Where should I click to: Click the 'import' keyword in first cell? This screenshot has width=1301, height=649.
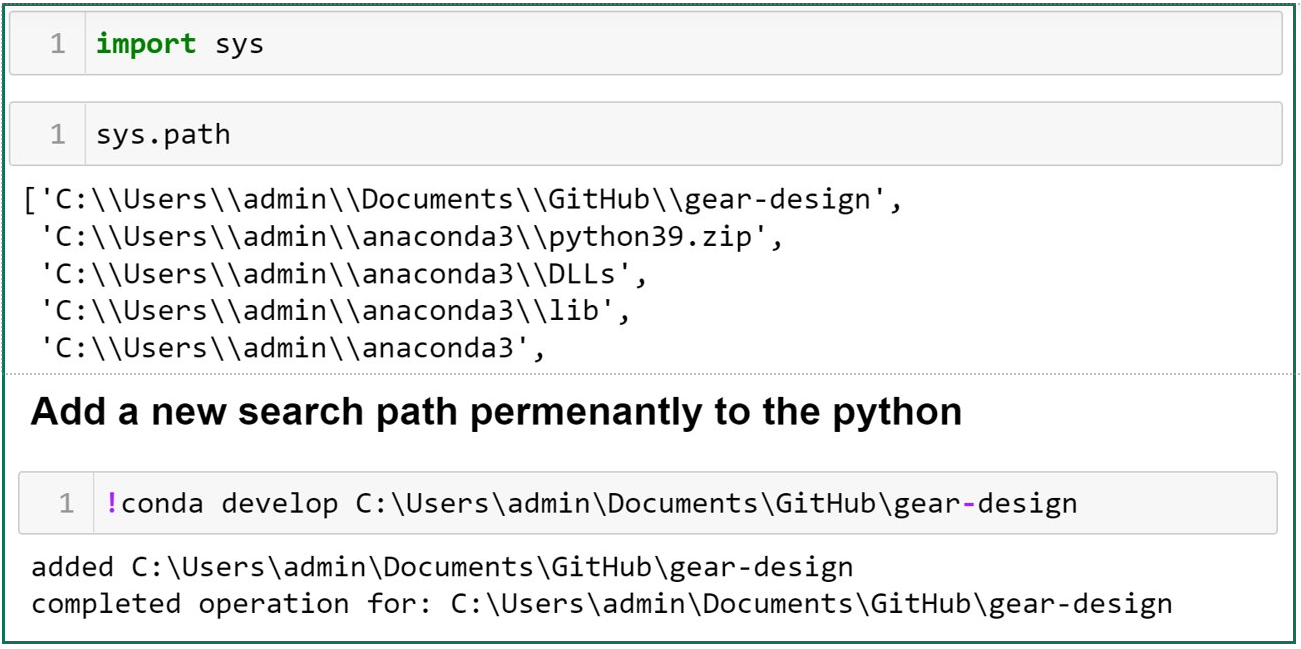(145, 45)
